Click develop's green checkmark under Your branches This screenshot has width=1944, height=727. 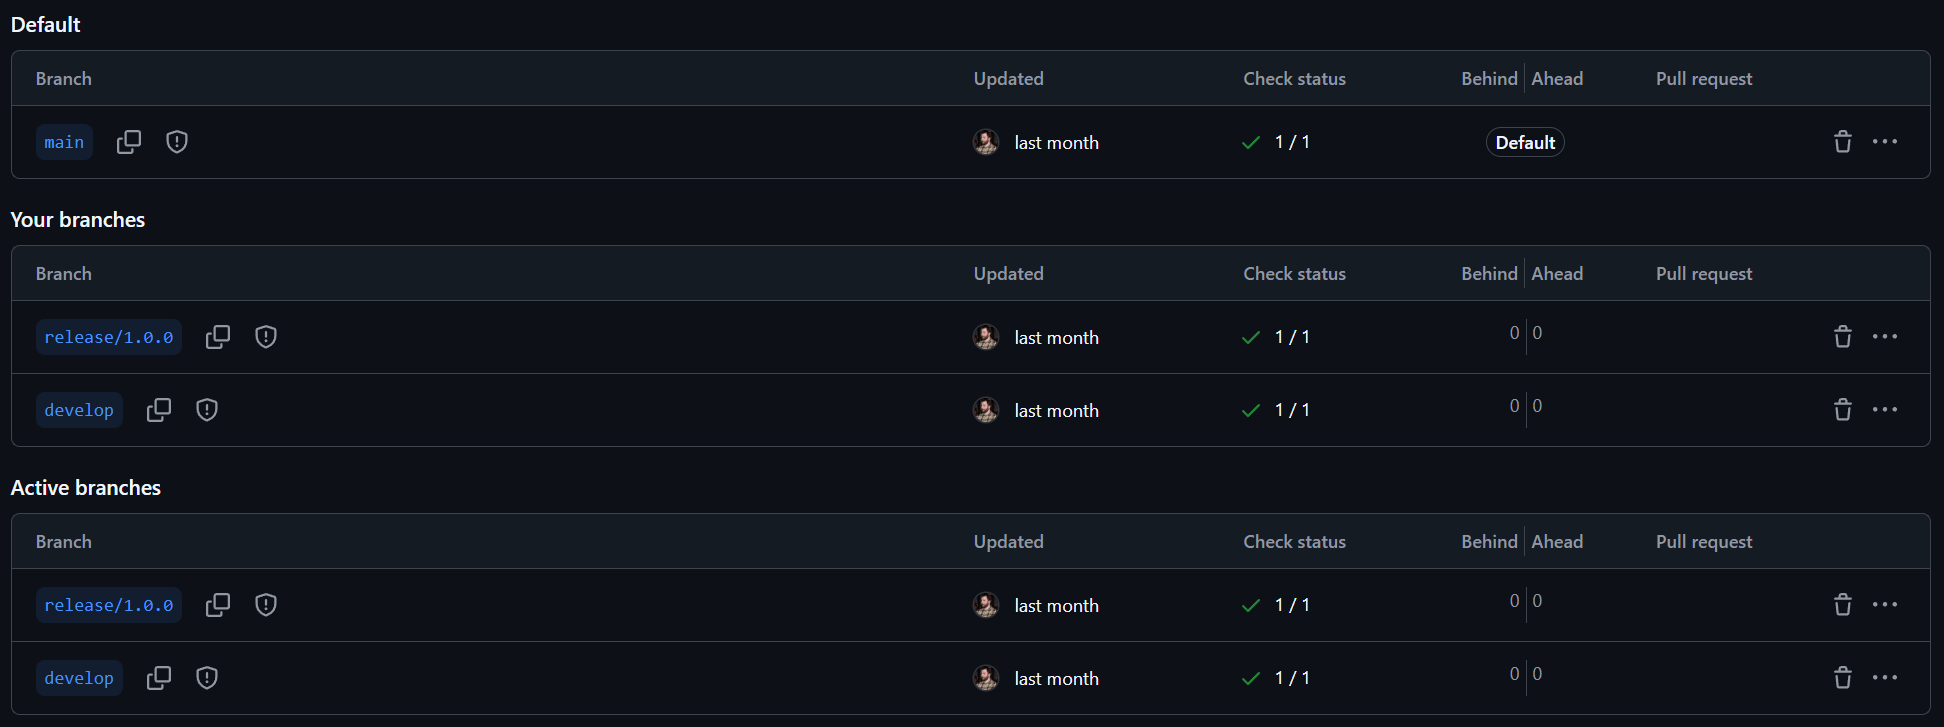(x=1251, y=410)
